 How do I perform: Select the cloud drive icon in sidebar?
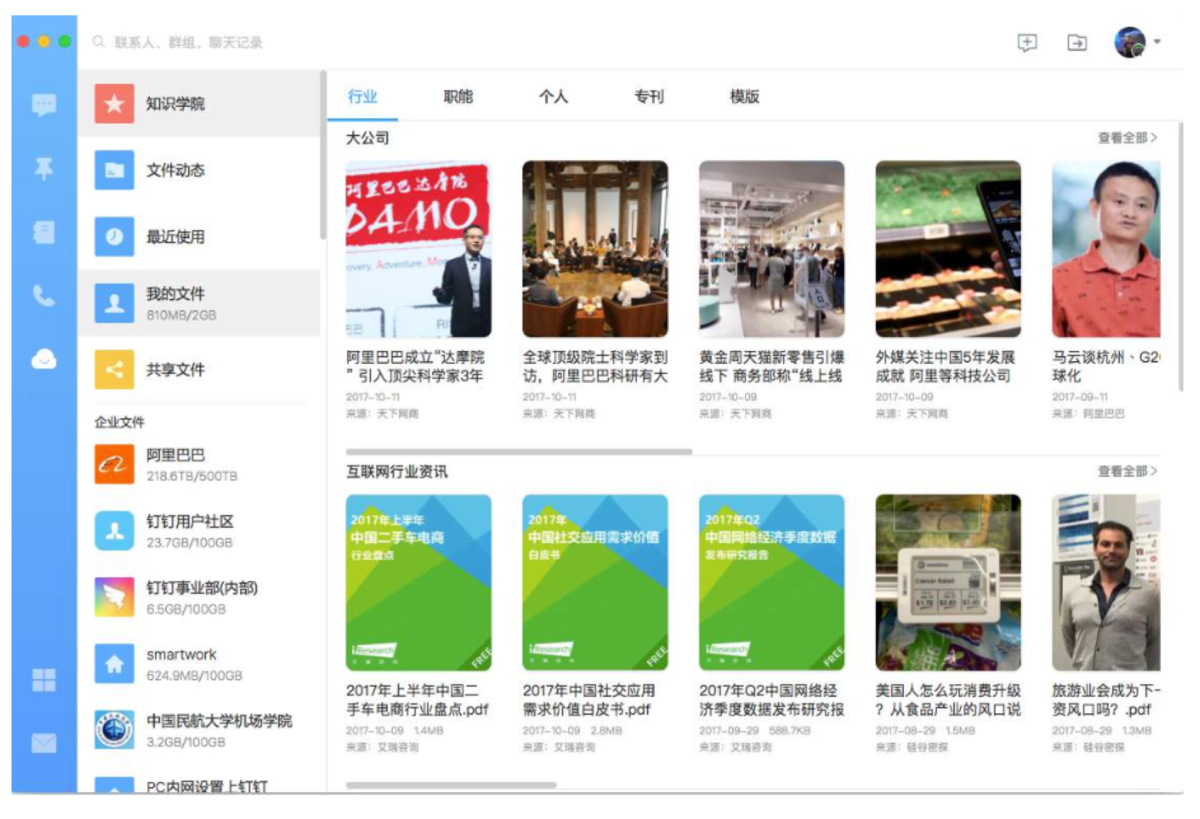tap(44, 359)
